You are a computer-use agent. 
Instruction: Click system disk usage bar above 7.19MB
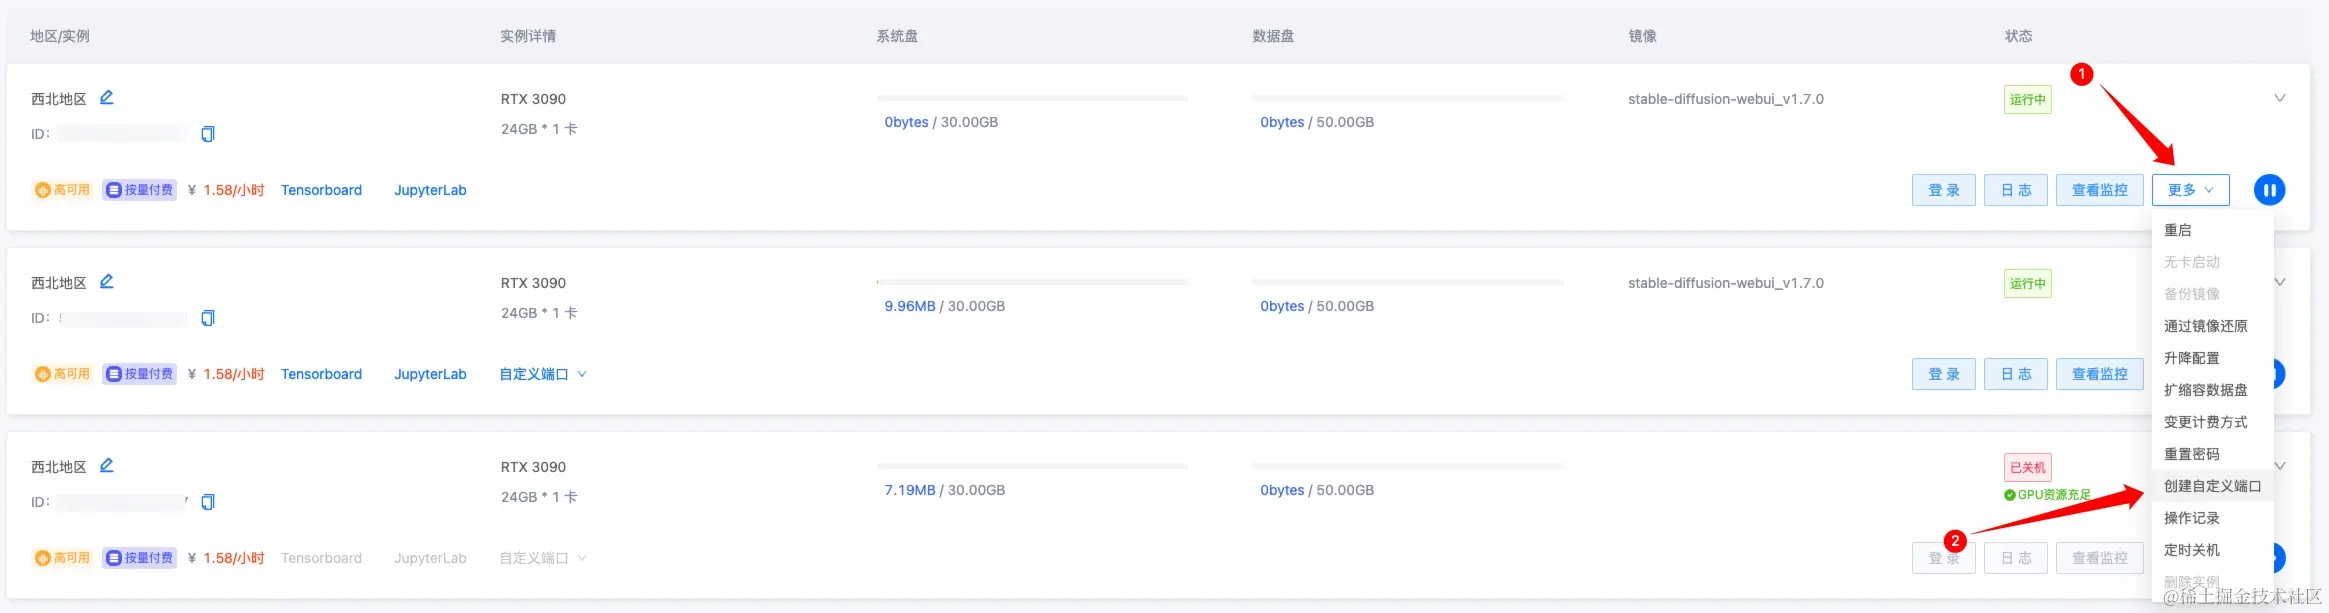[x=1032, y=466]
